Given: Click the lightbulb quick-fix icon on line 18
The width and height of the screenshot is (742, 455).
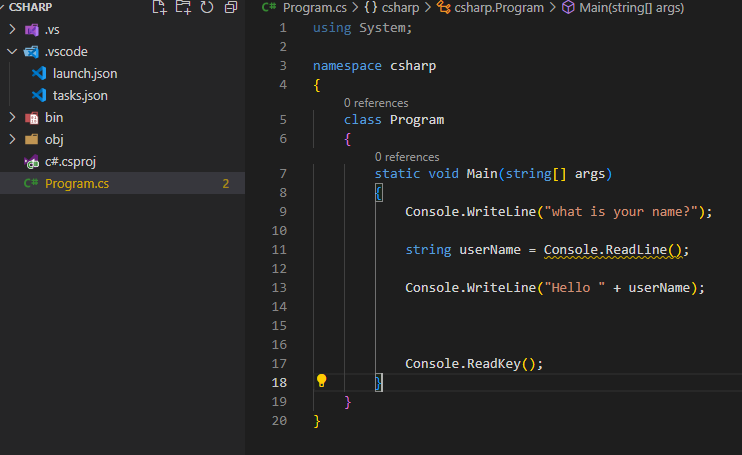Looking at the screenshot, I should point(321,381).
